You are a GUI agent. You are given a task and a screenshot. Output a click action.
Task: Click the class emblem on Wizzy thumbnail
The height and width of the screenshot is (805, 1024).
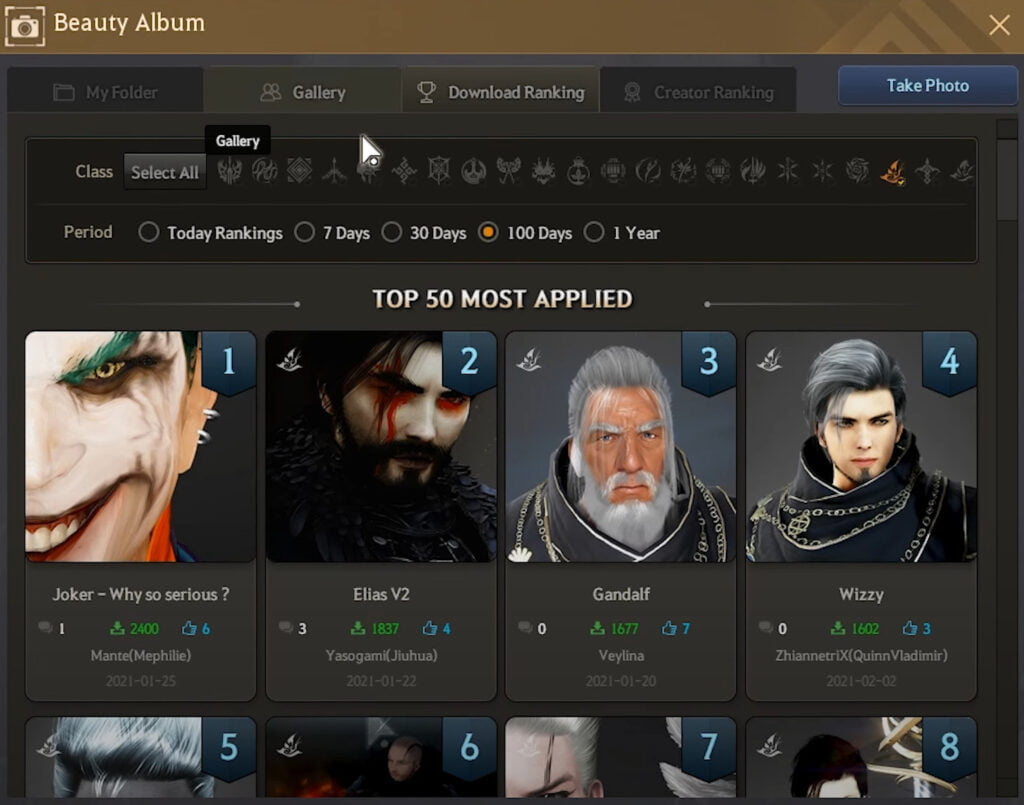[x=769, y=359]
